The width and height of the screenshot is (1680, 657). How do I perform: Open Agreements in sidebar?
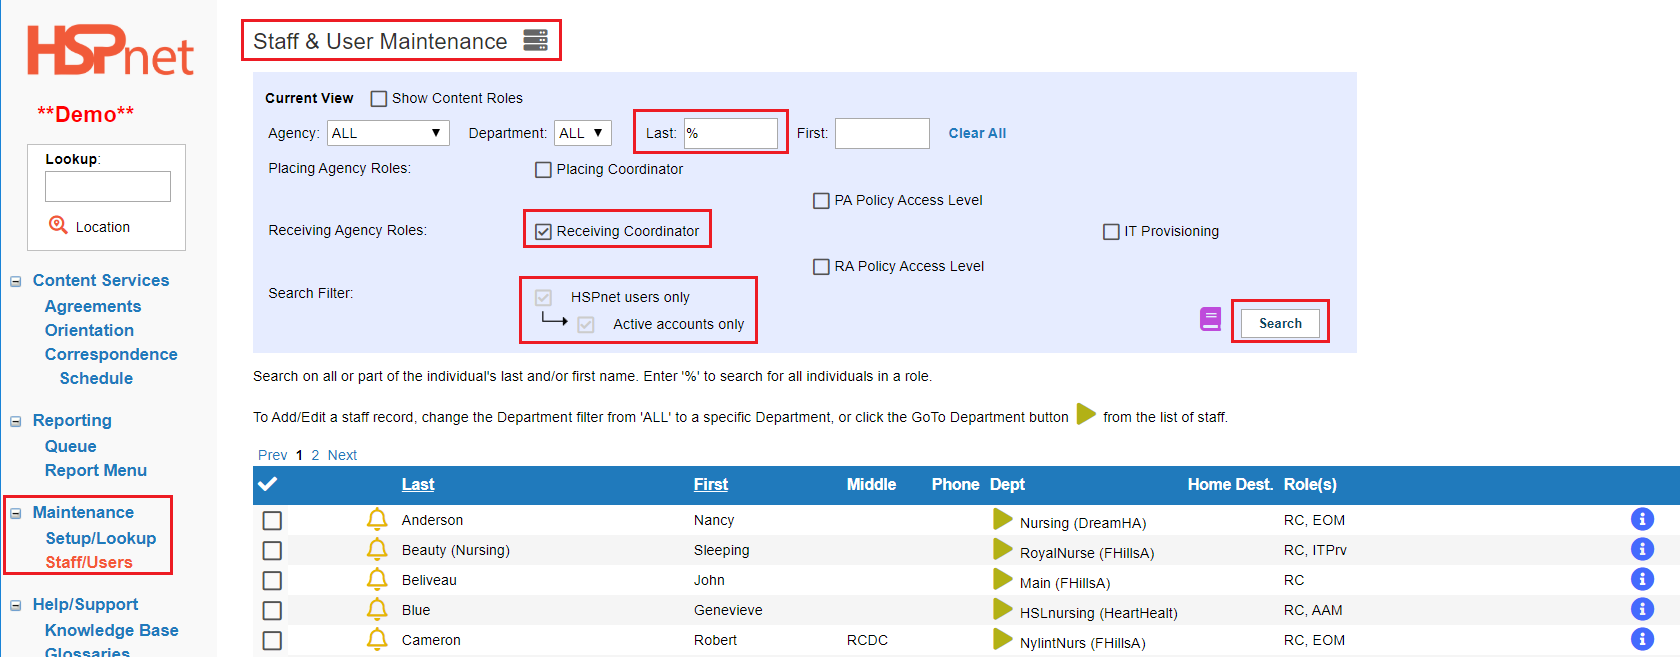pos(93,306)
